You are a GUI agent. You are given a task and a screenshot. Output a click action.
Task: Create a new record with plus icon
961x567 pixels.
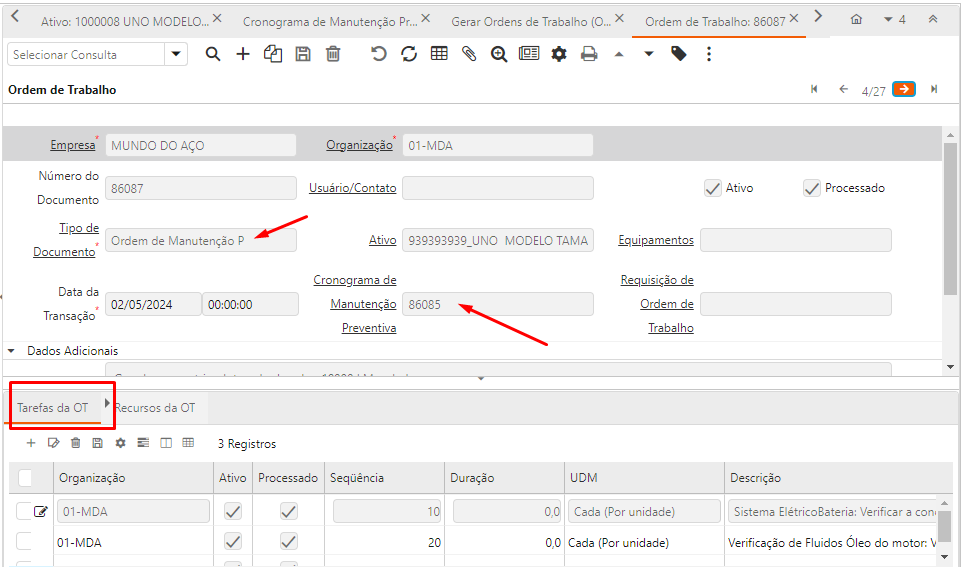243,54
